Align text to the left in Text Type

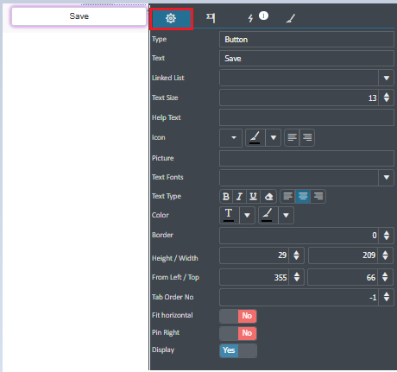[x=288, y=197]
